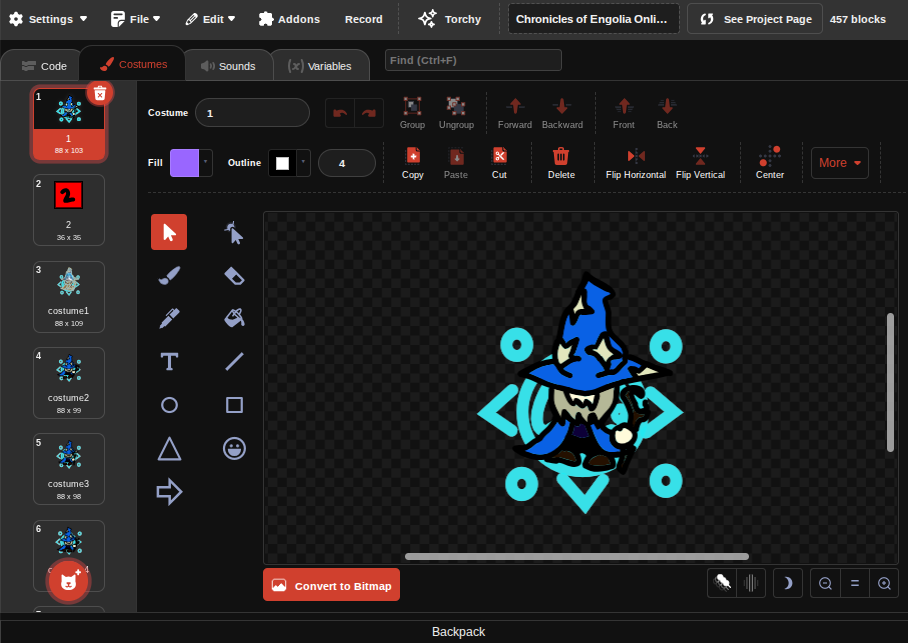Select the Pencil tool

coord(169,318)
